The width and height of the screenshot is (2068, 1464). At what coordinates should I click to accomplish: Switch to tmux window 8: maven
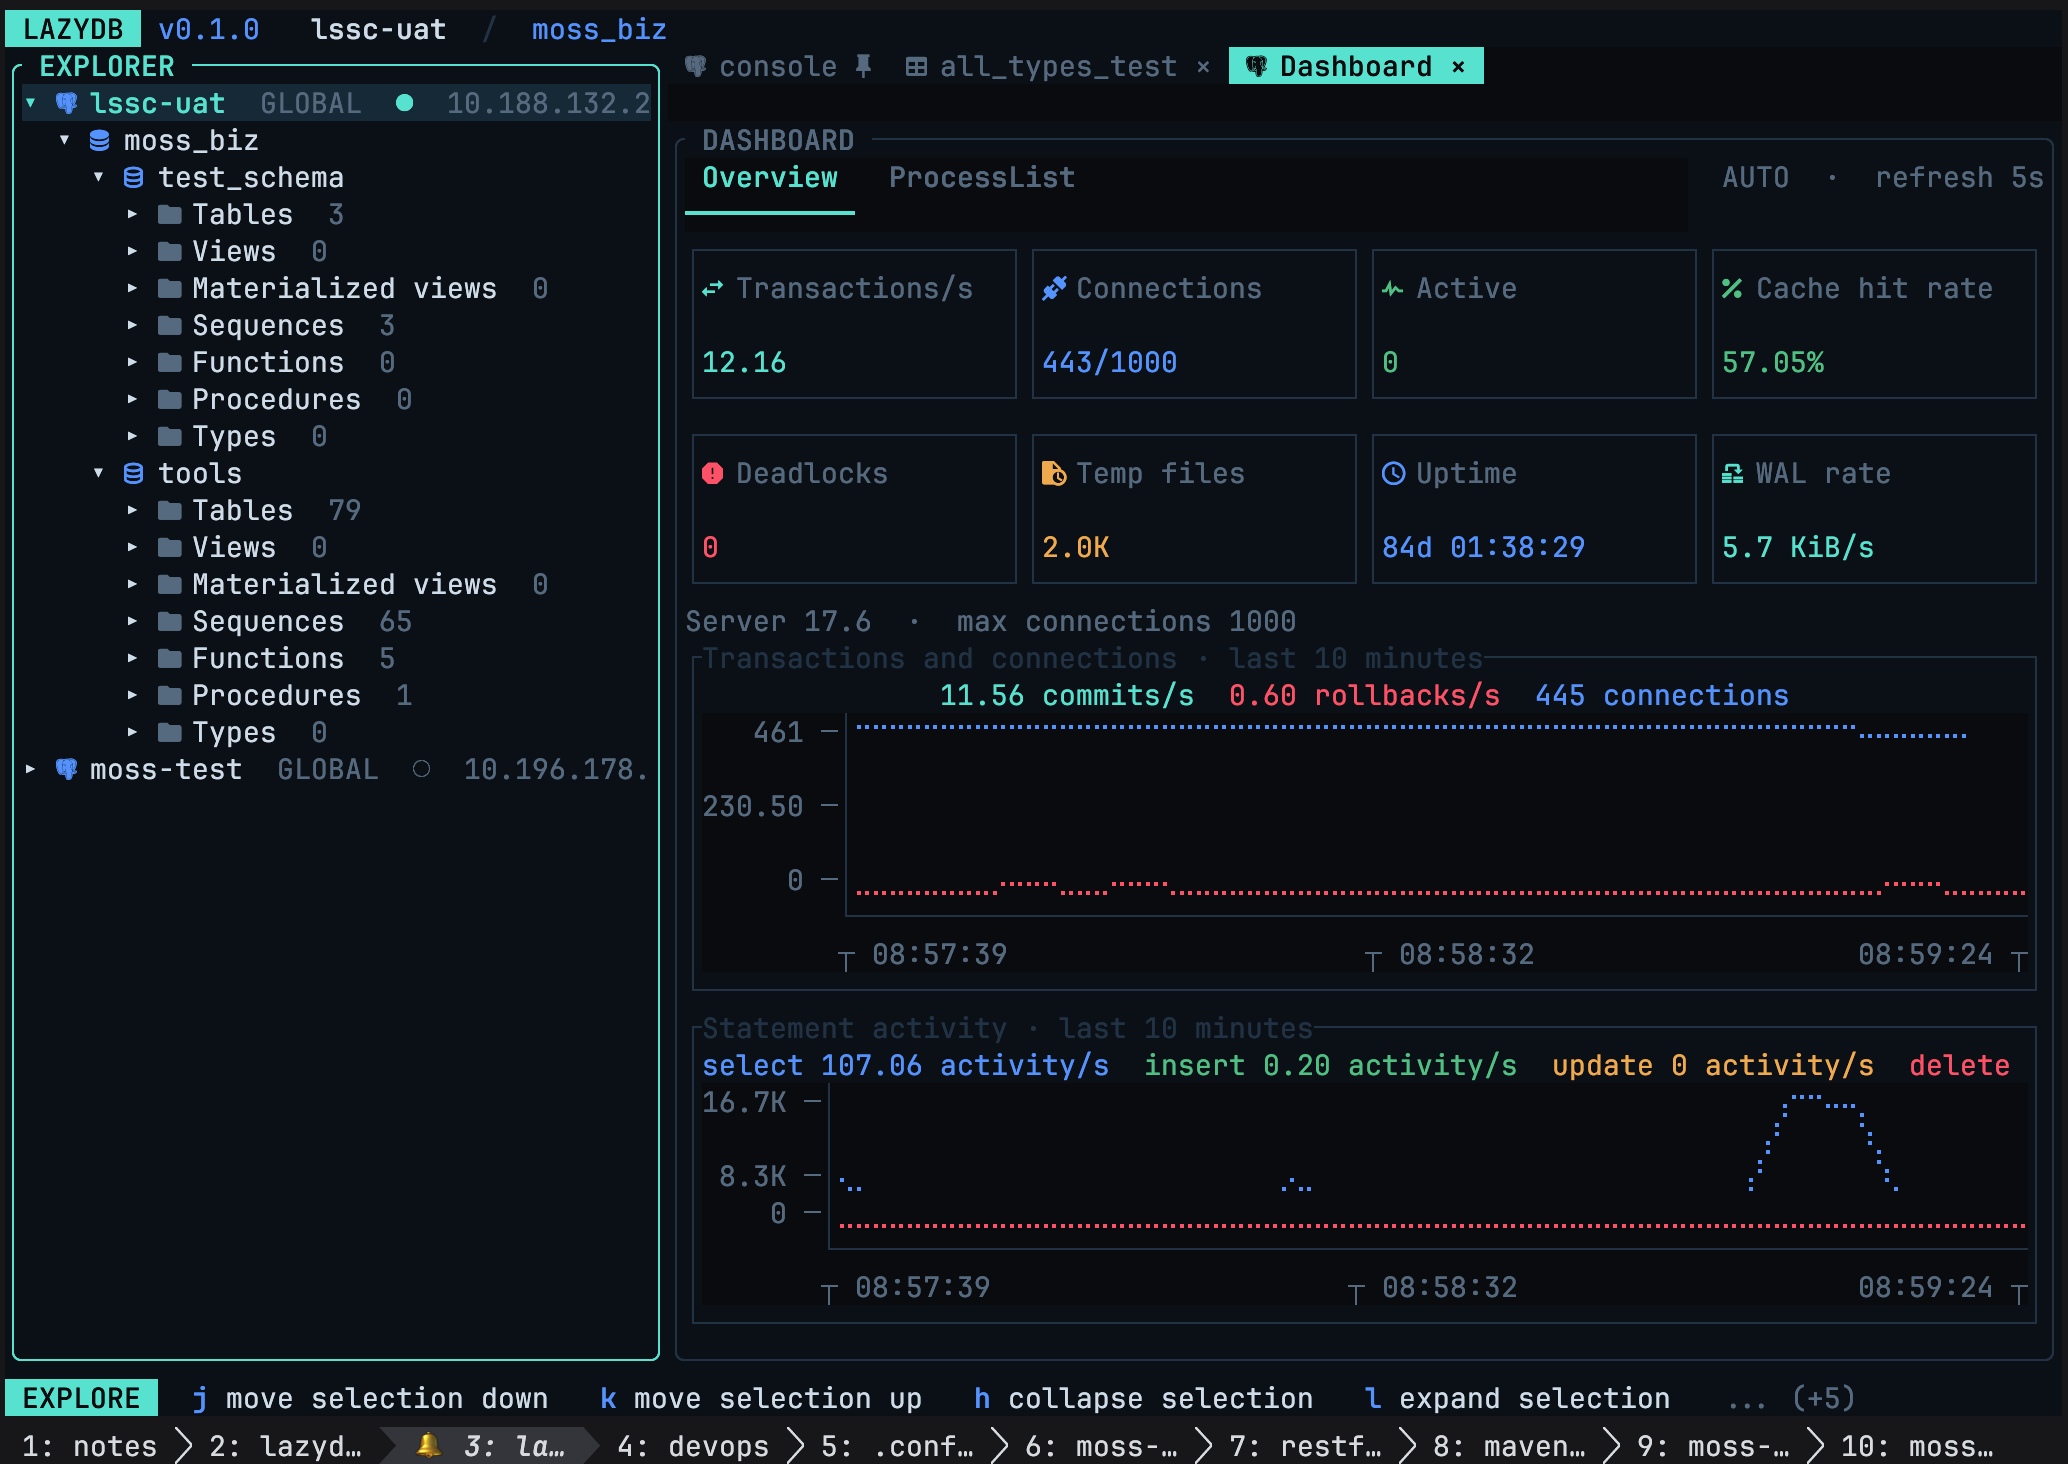[x=1509, y=1446]
